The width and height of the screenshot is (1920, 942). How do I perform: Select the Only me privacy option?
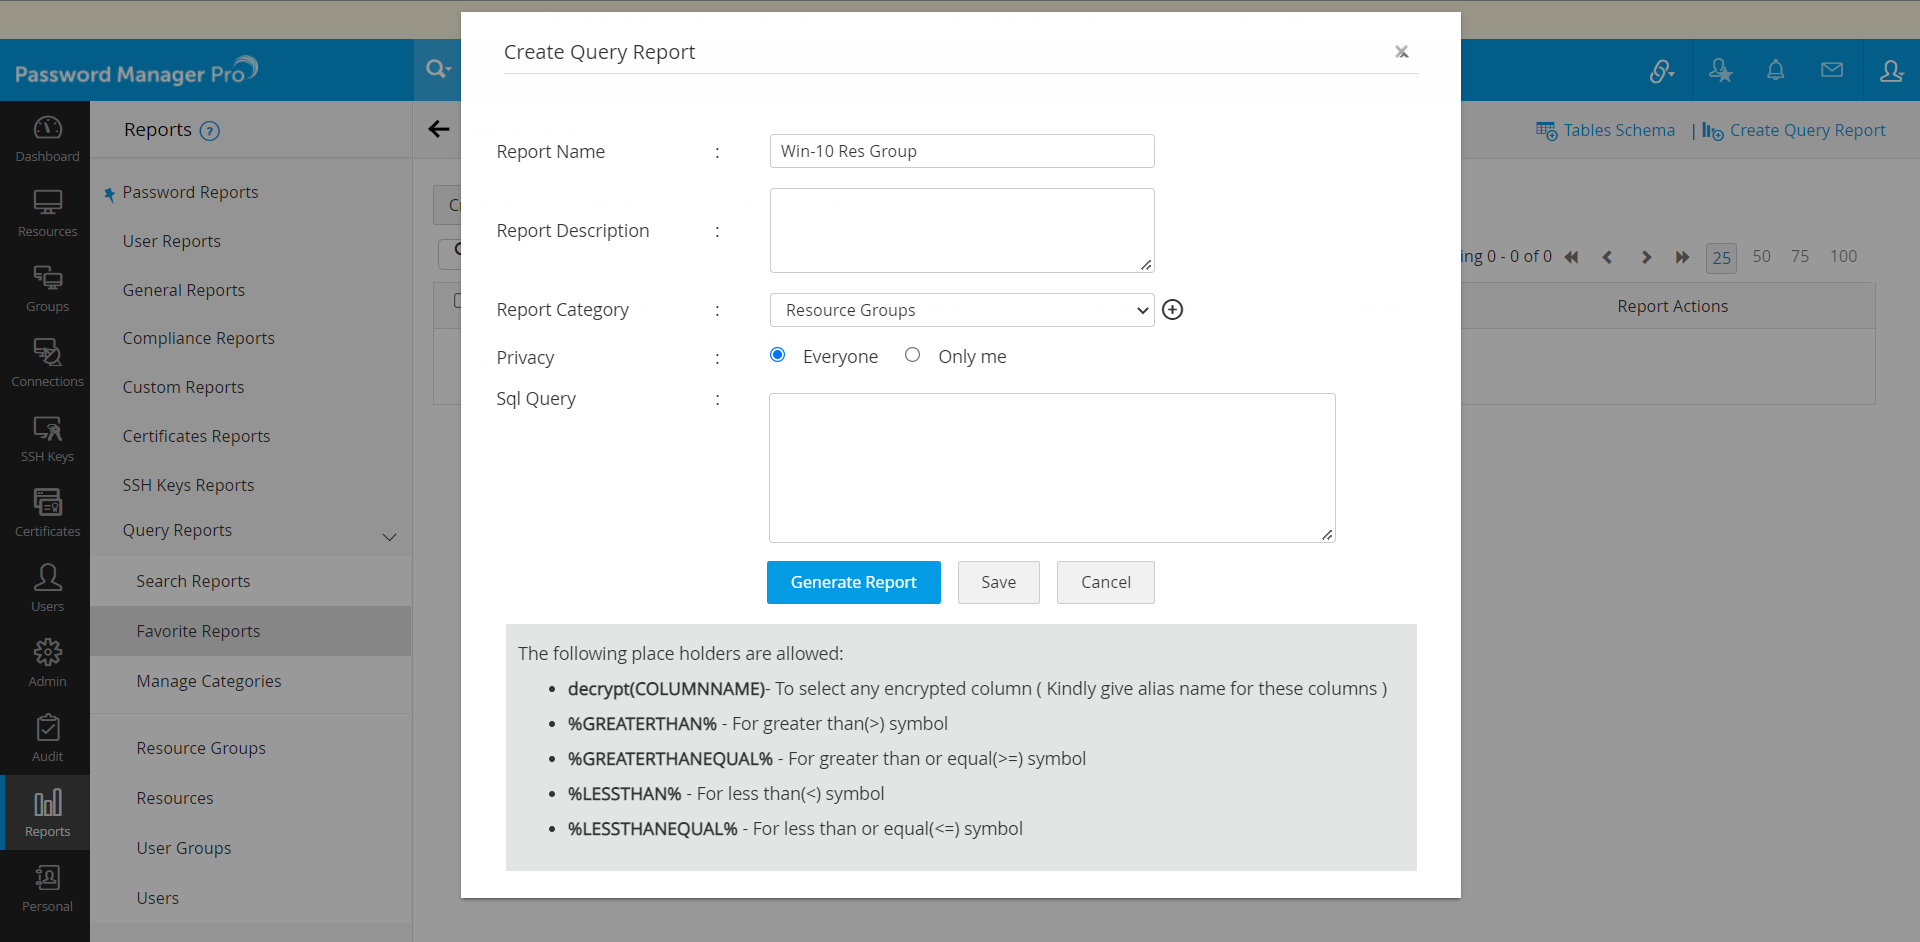(x=912, y=355)
